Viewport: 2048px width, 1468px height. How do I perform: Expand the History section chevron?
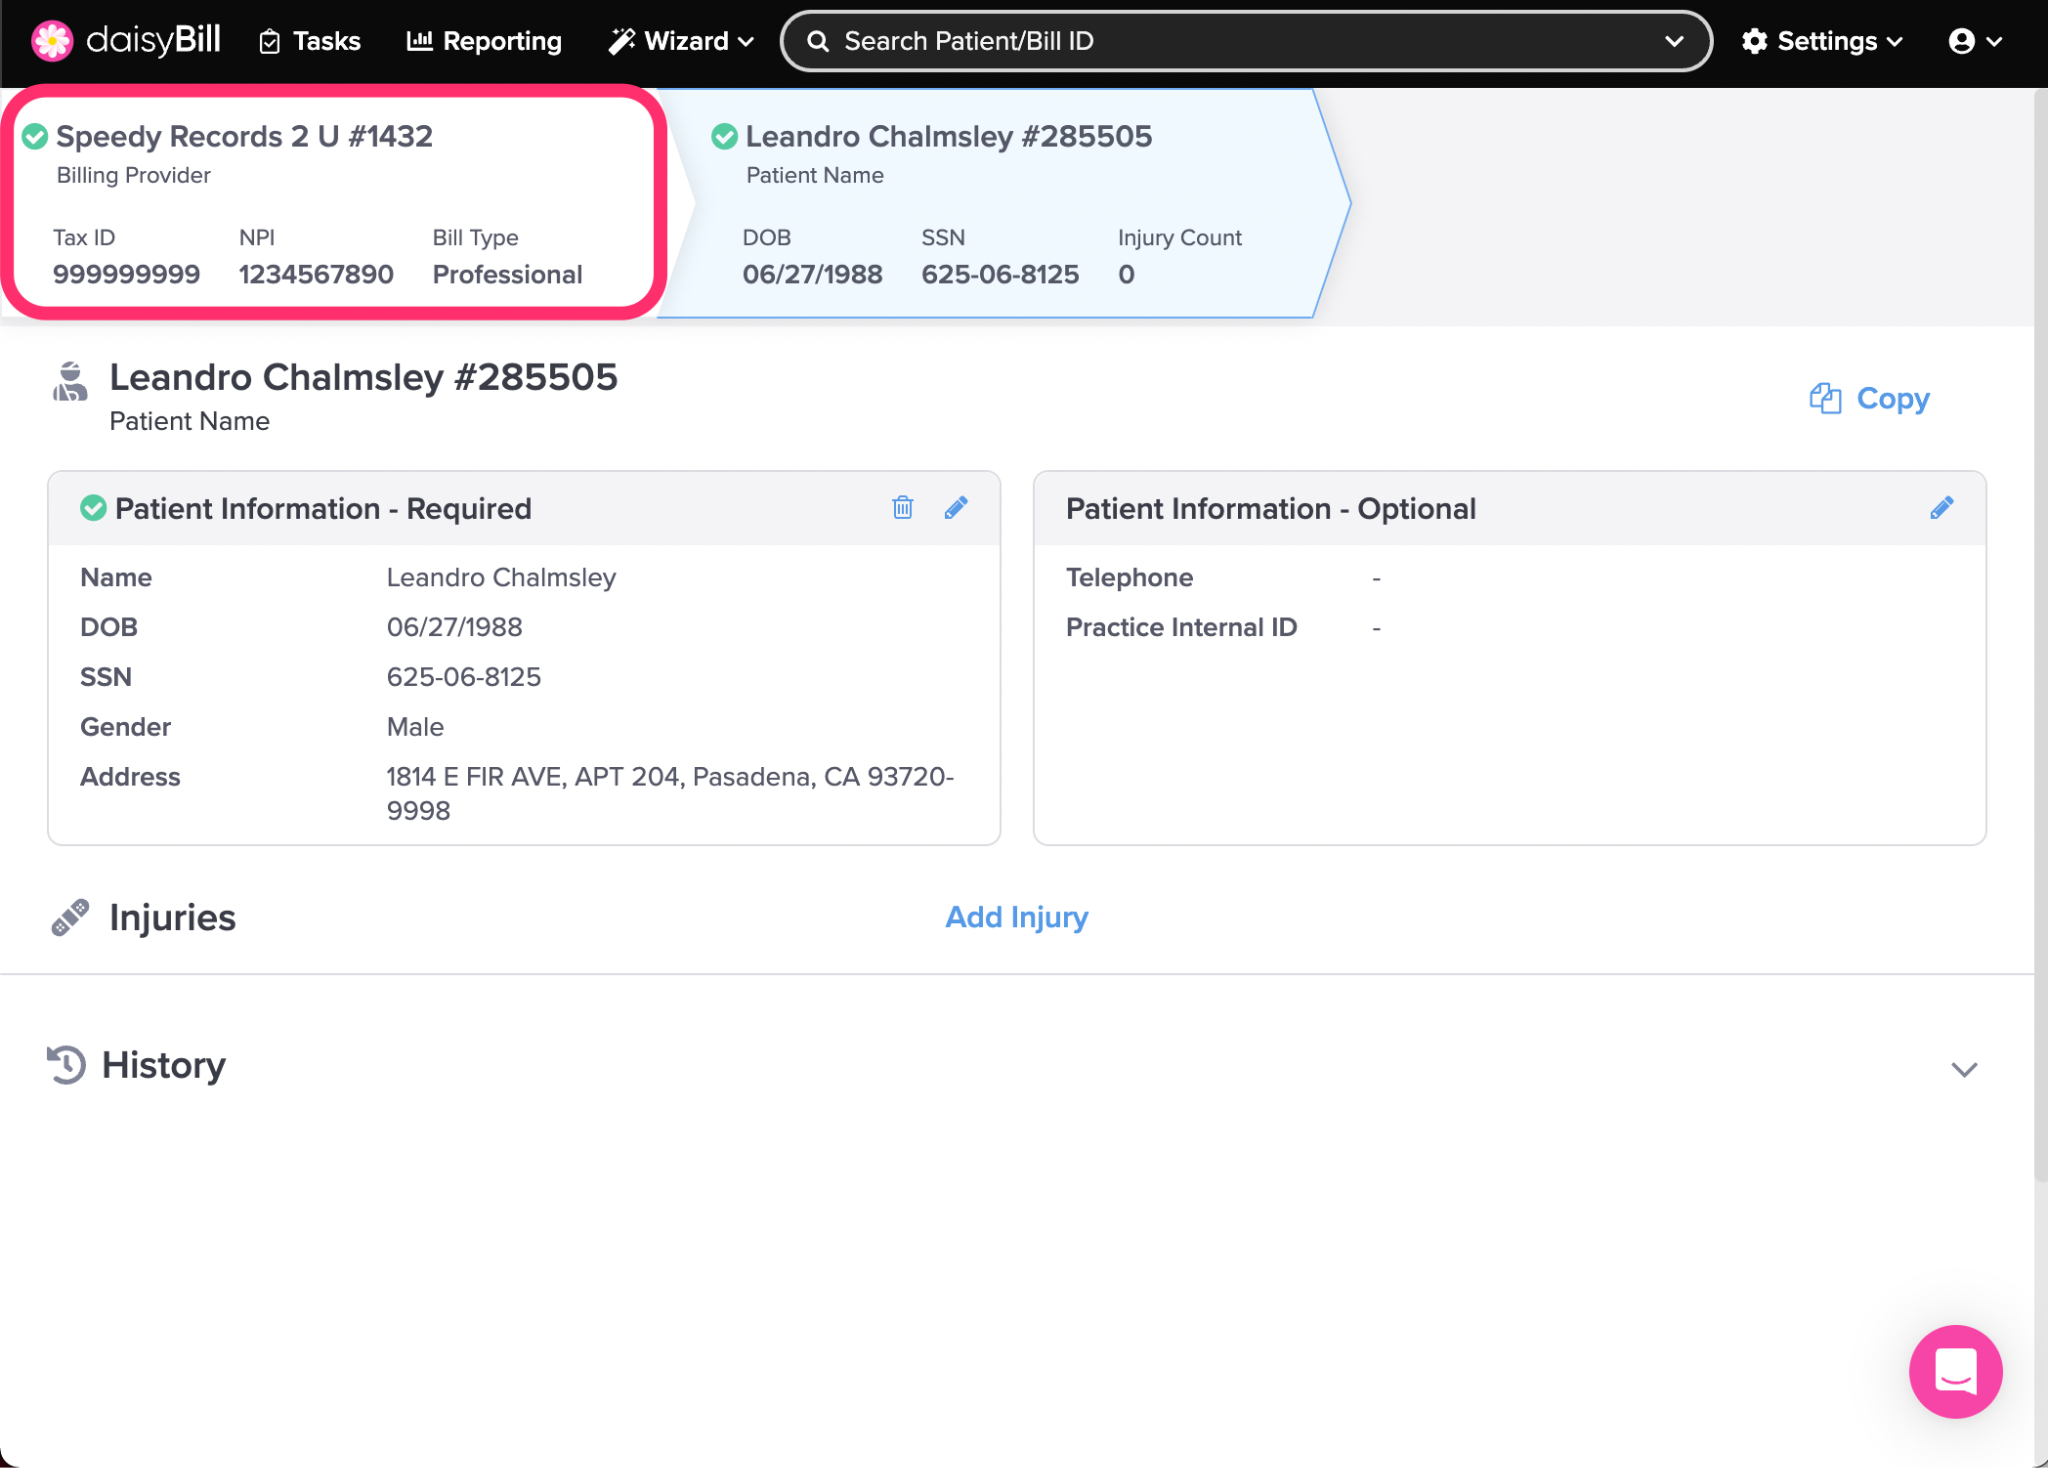[x=1964, y=1069]
